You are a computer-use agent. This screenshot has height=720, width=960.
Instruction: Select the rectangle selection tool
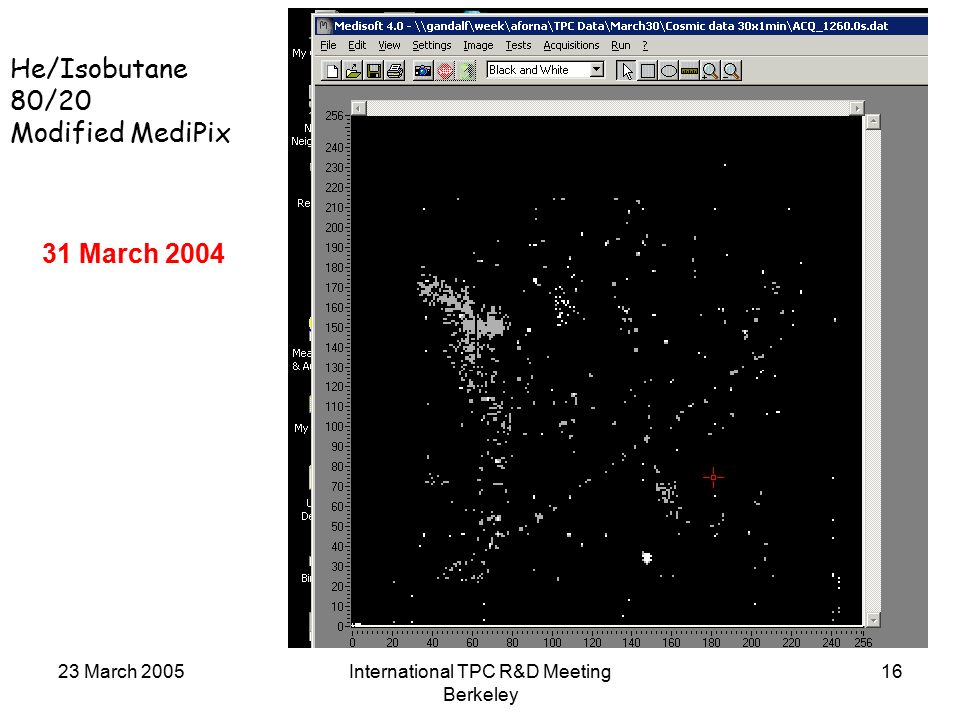pos(647,71)
